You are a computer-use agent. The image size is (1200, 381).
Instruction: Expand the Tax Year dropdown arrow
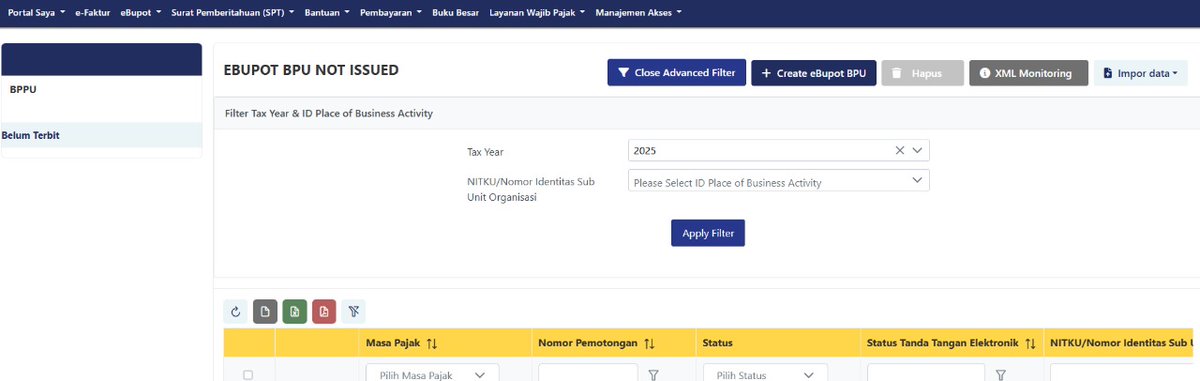tap(918, 150)
